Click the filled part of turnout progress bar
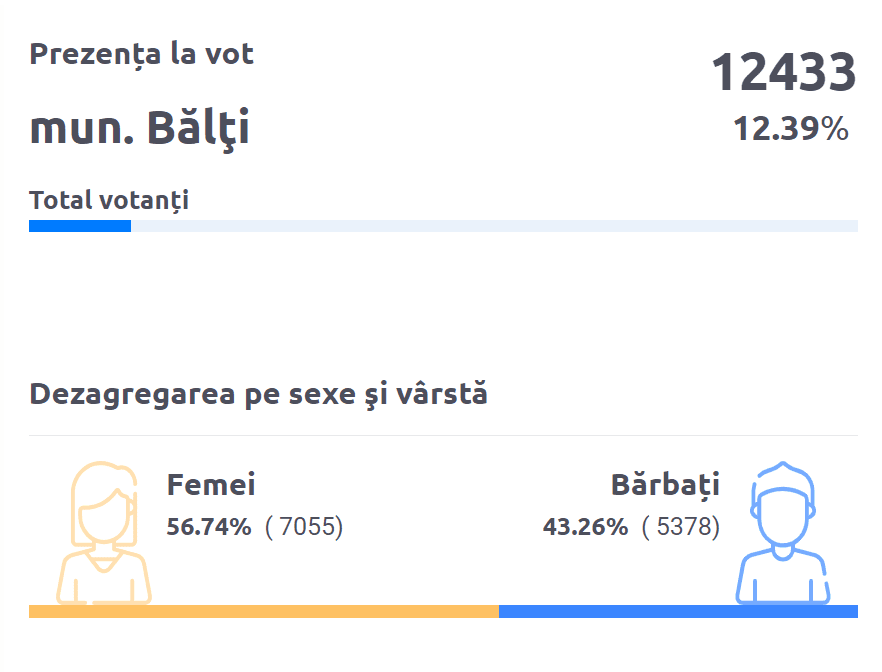Image resolution: width=882 pixels, height=672 pixels. pos(80,226)
